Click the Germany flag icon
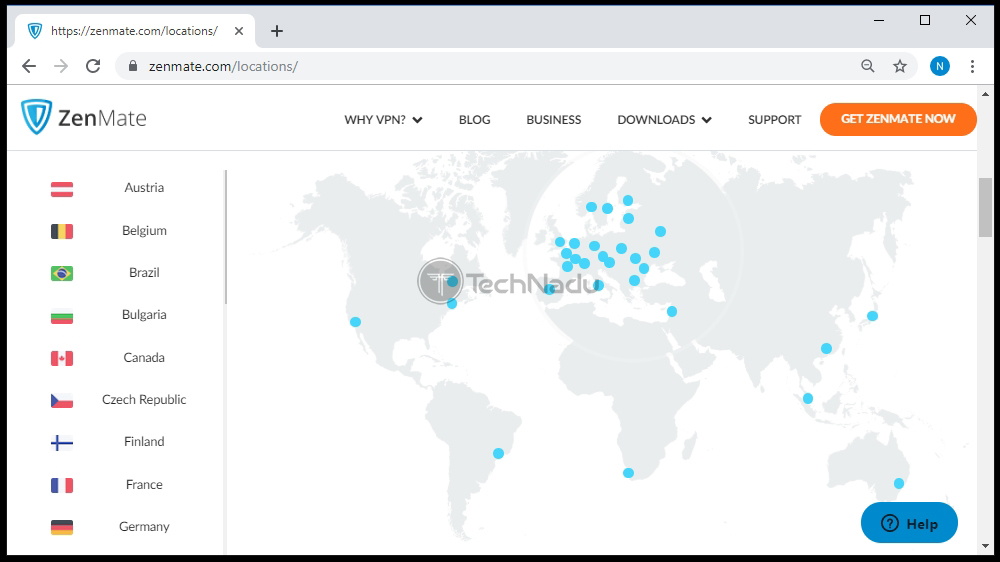This screenshot has height=562, width=1000. [62, 527]
